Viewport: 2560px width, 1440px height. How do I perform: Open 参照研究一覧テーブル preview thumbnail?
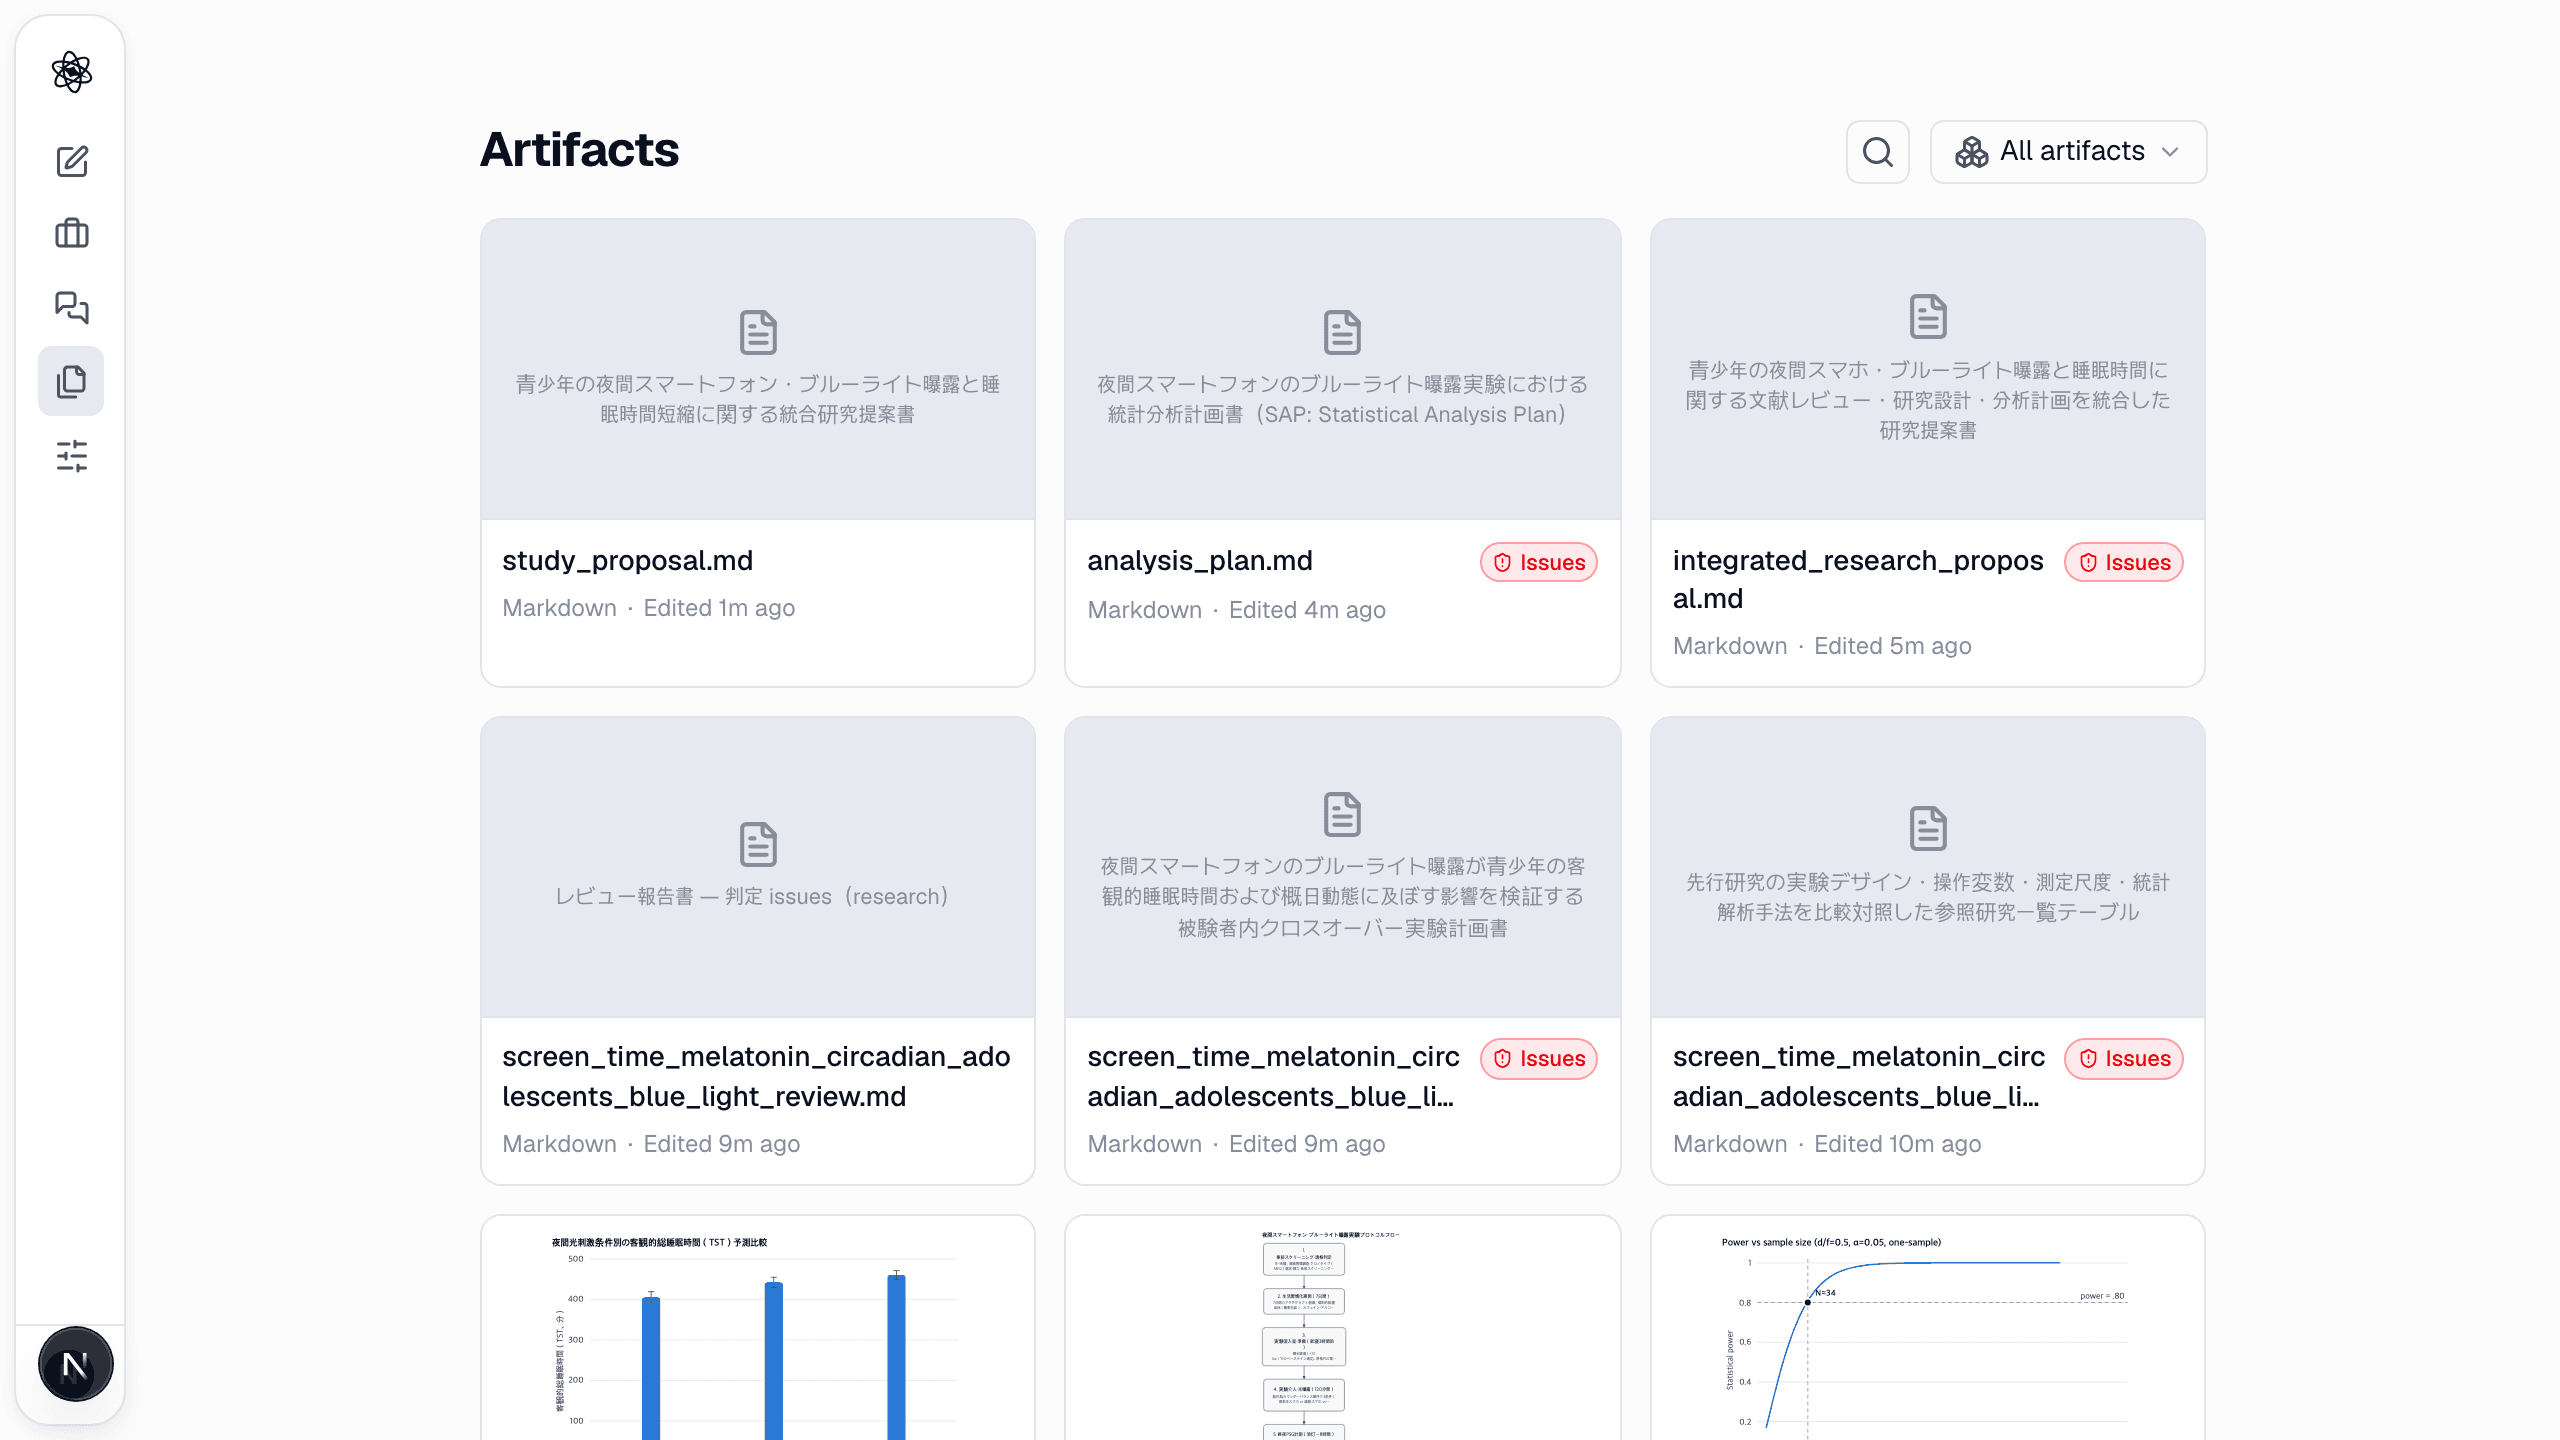(1927, 867)
